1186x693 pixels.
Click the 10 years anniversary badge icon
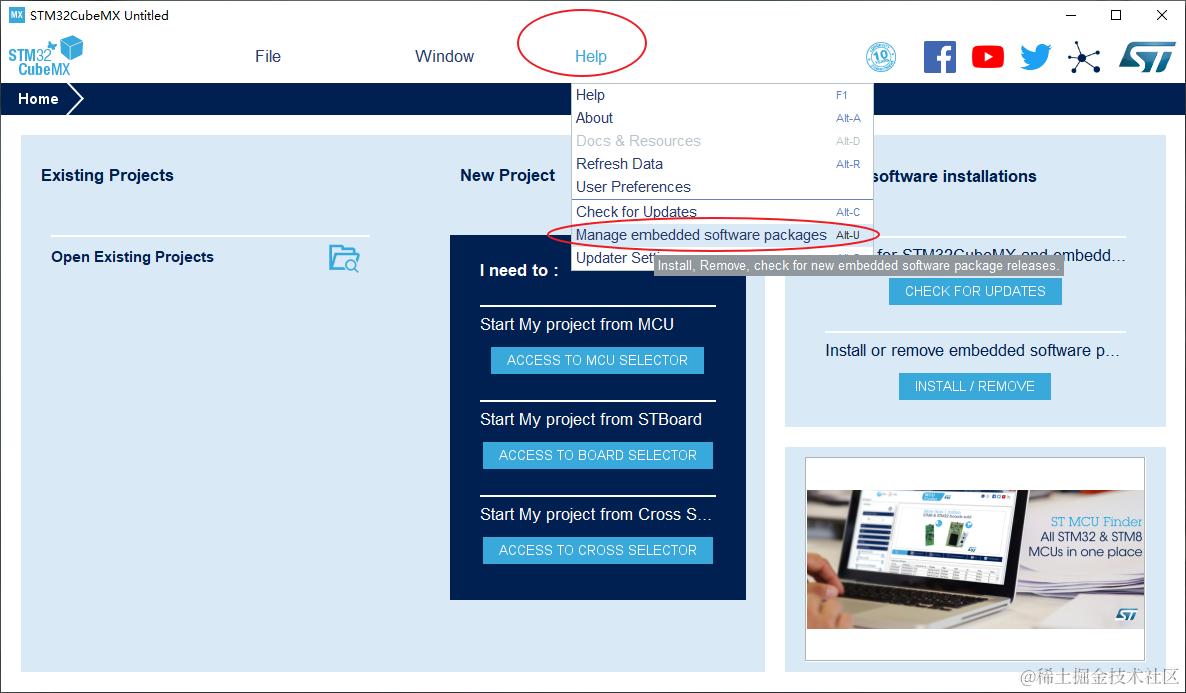(880, 57)
